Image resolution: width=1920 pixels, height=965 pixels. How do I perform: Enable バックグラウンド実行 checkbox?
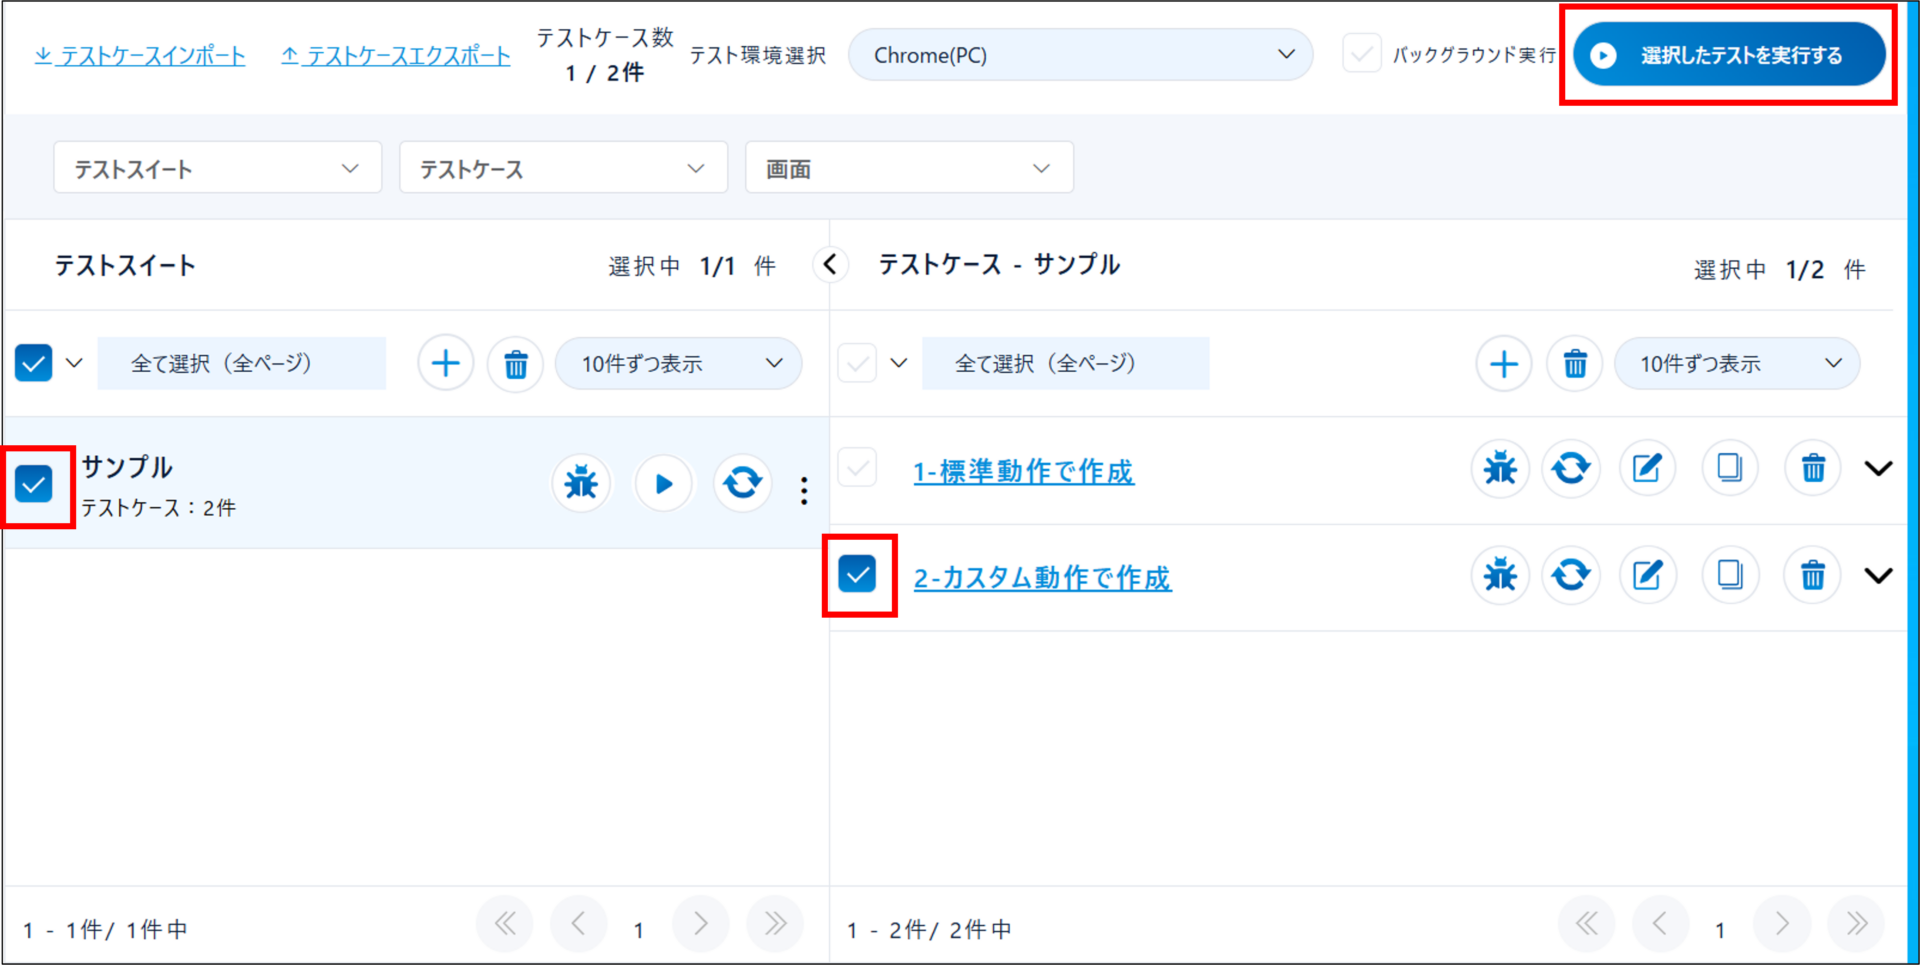[1361, 54]
